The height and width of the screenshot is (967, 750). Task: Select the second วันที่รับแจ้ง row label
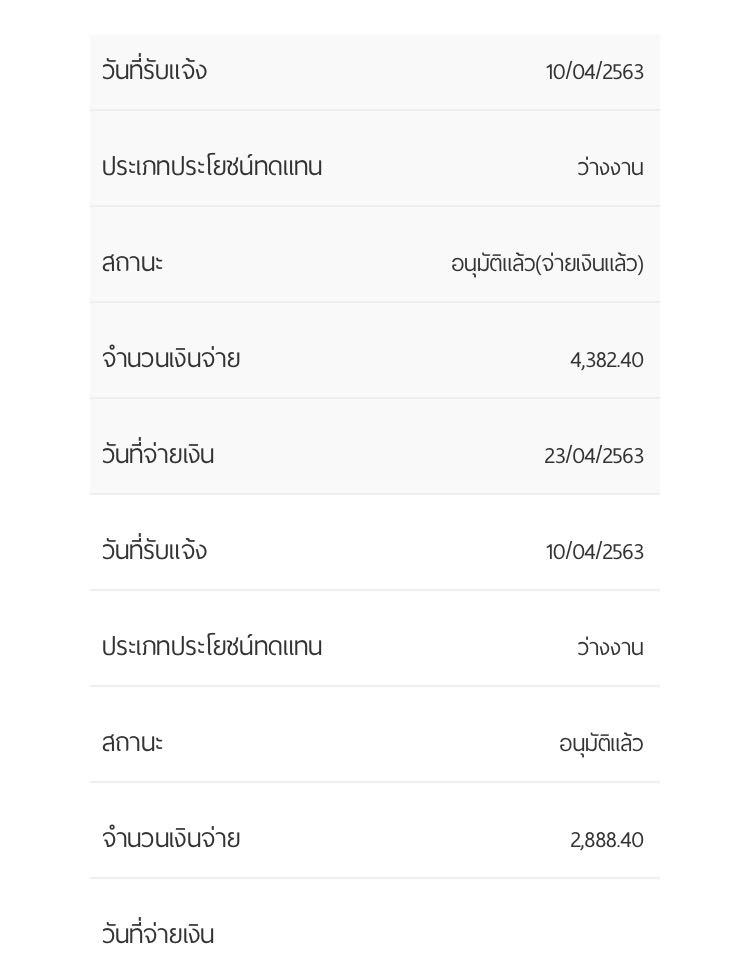pyautogui.click(x=154, y=550)
